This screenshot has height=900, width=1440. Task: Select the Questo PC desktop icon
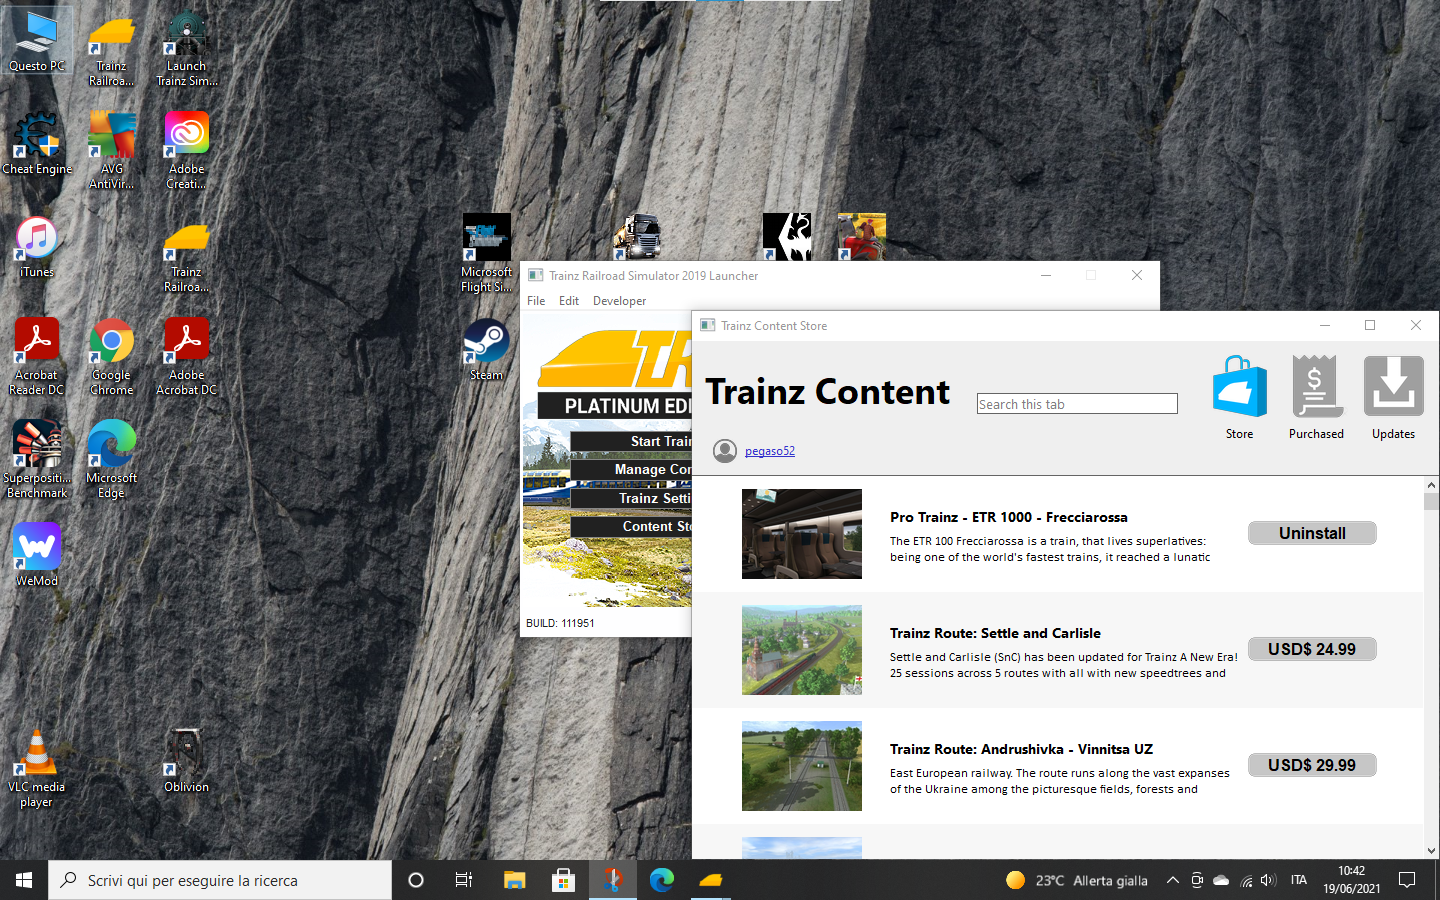[37, 40]
